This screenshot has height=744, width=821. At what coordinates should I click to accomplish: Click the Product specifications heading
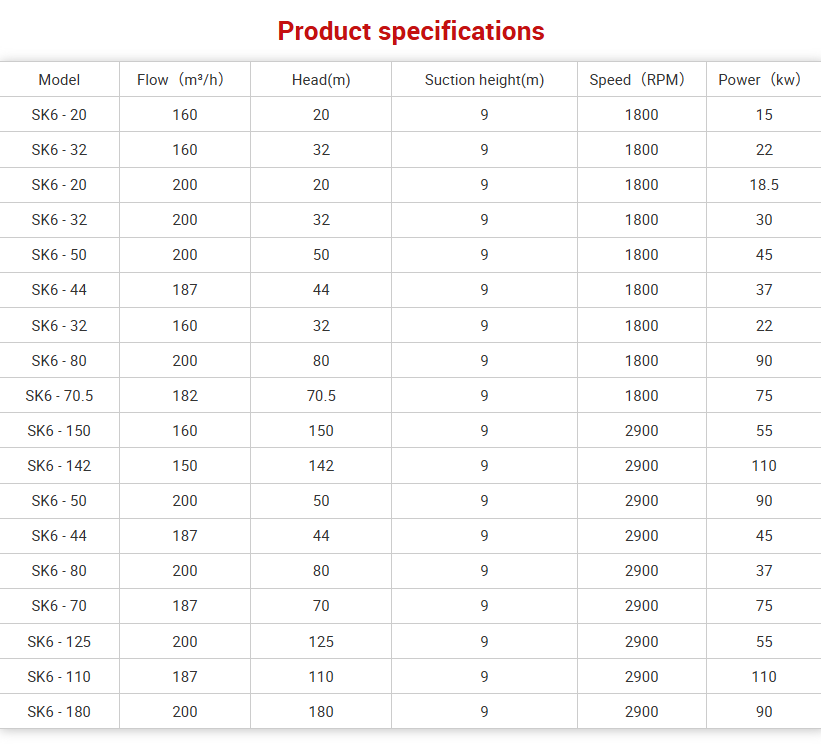(411, 31)
